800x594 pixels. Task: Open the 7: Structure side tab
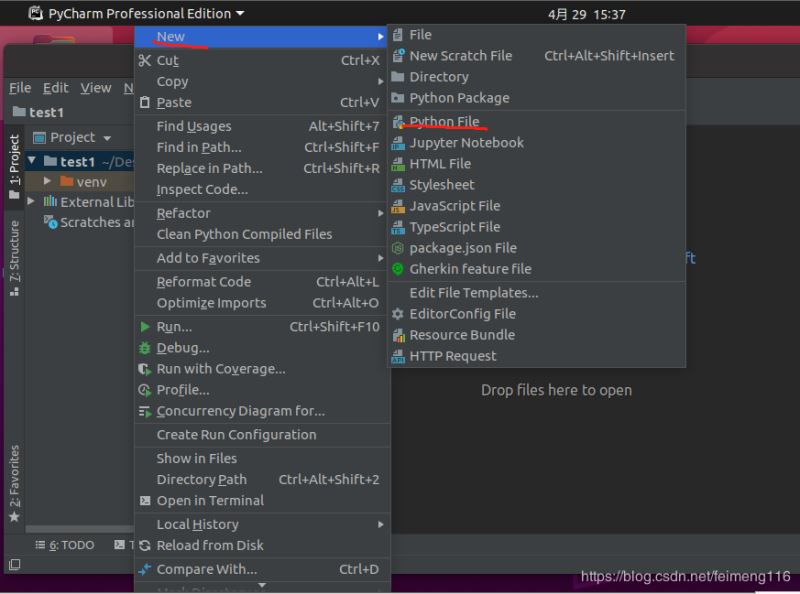pyautogui.click(x=14, y=258)
